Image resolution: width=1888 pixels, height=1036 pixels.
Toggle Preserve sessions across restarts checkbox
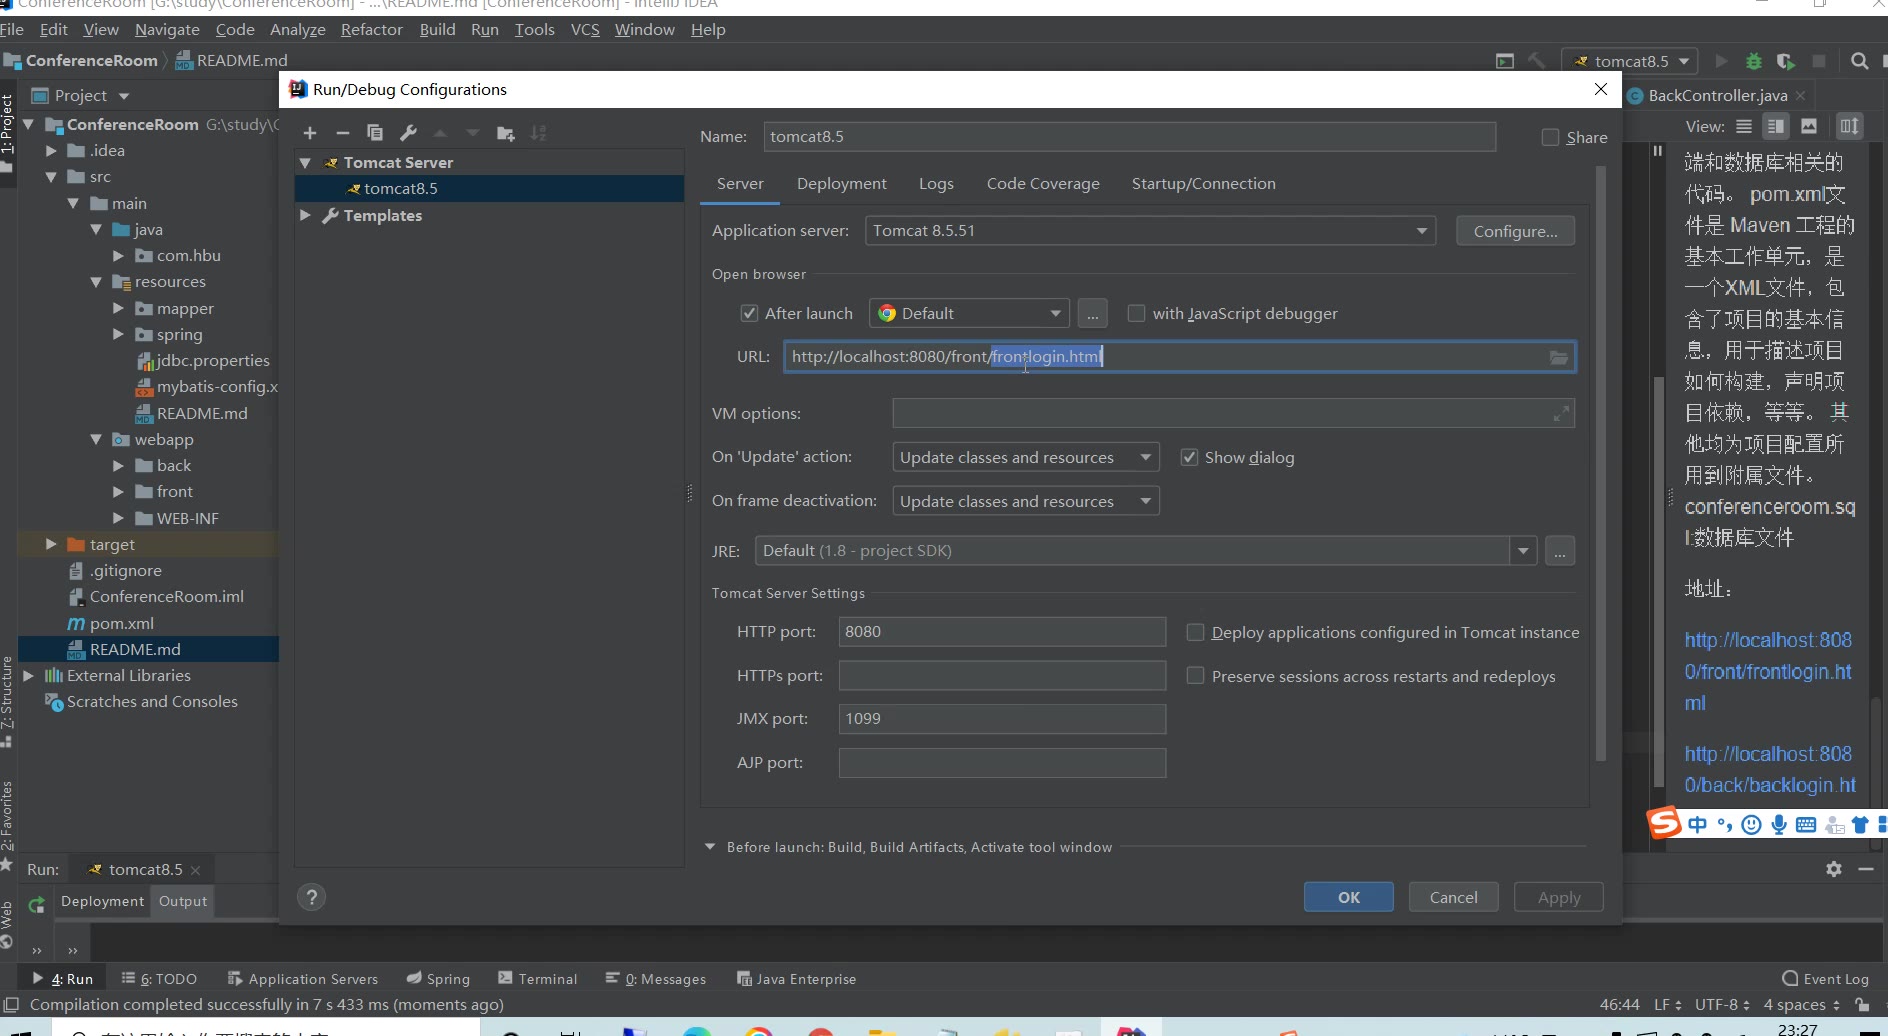pyautogui.click(x=1195, y=676)
